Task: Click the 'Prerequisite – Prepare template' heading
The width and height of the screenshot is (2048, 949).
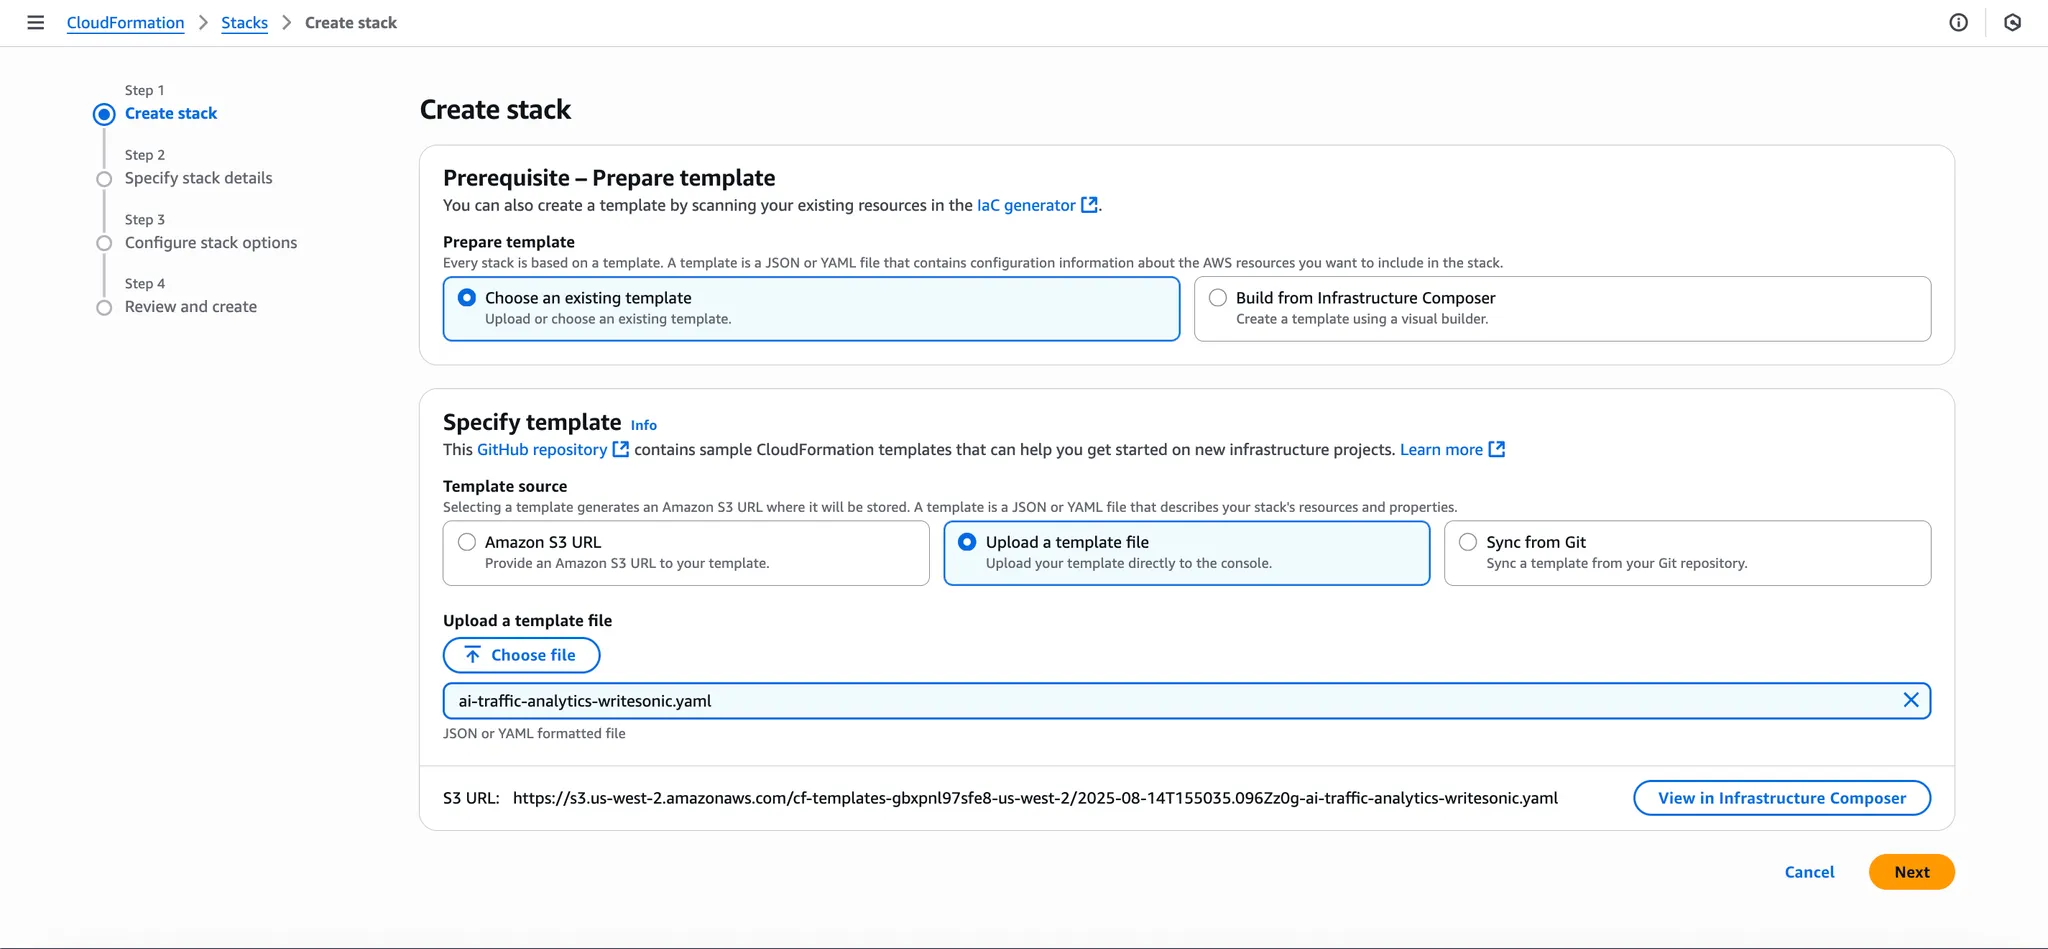Action: coord(609,177)
